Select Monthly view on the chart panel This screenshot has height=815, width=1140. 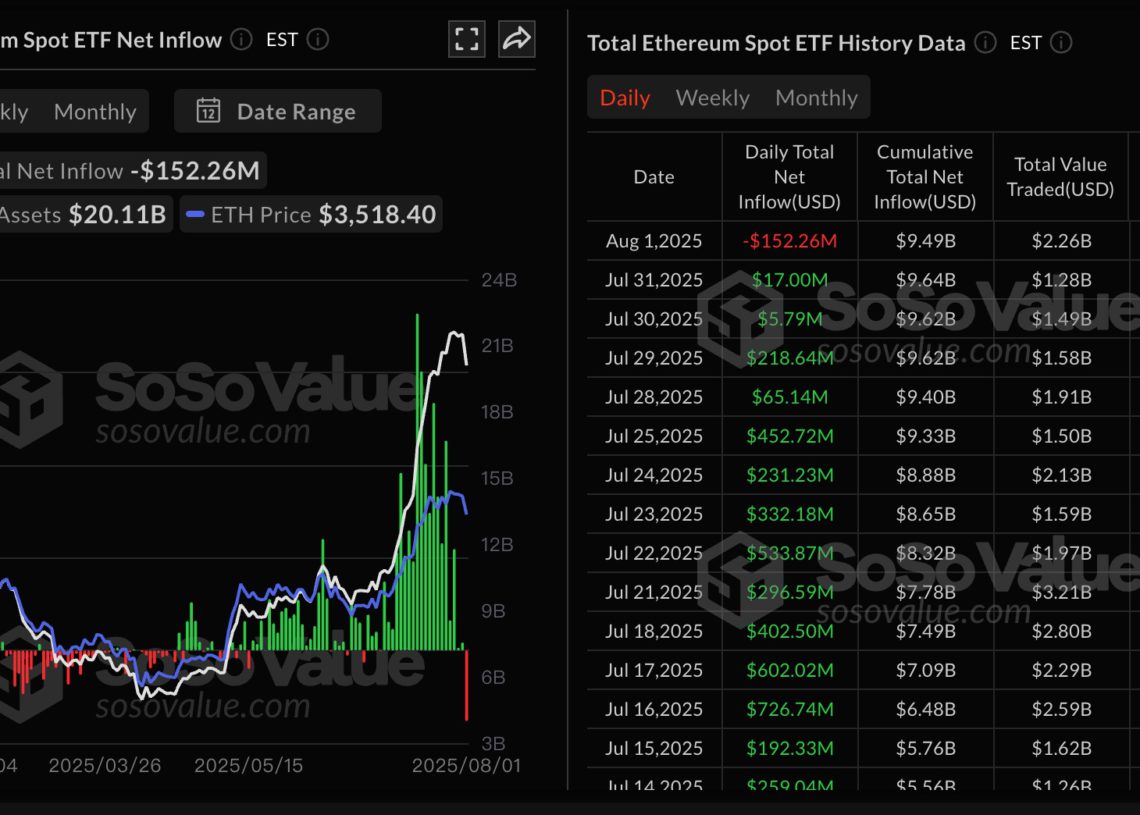point(95,112)
